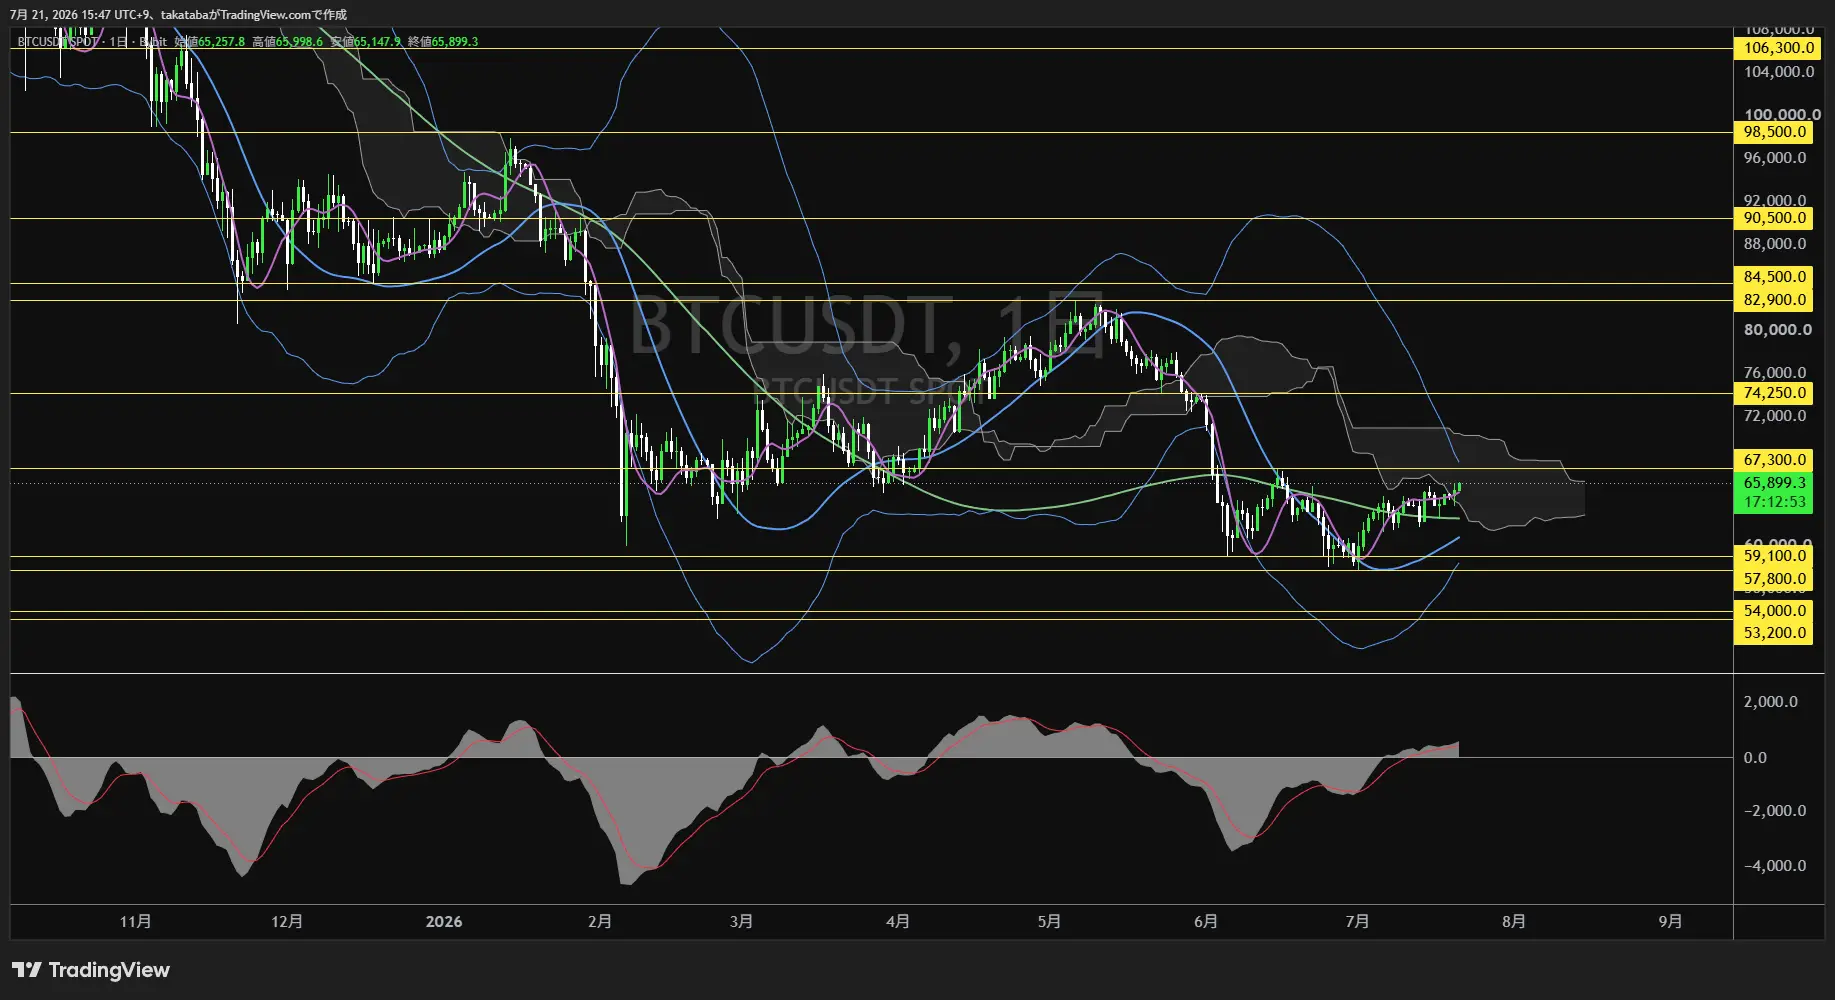Click the 5月 label on time axis
Screen dimensions: 1835x1000
coord(1049,922)
